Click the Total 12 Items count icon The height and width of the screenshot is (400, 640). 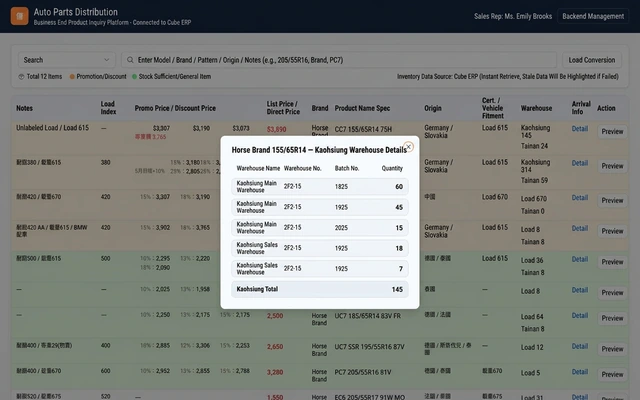[21, 77]
